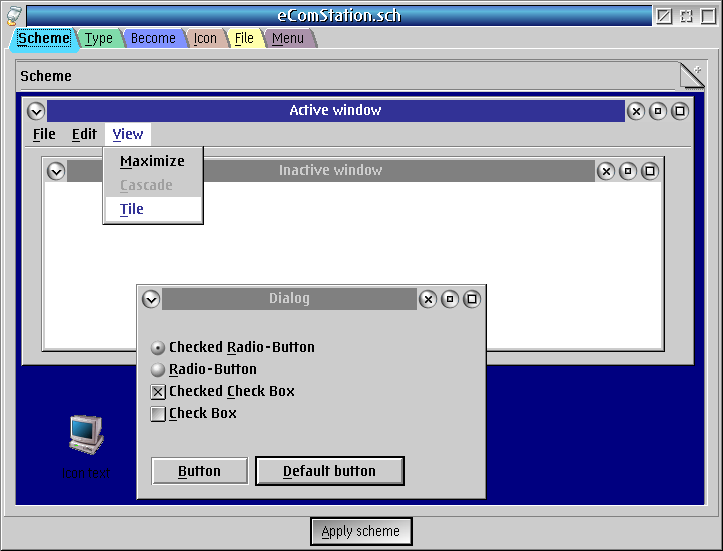Choose Maximize from the View menu
Screen dimensions: 723x551
[153, 161]
